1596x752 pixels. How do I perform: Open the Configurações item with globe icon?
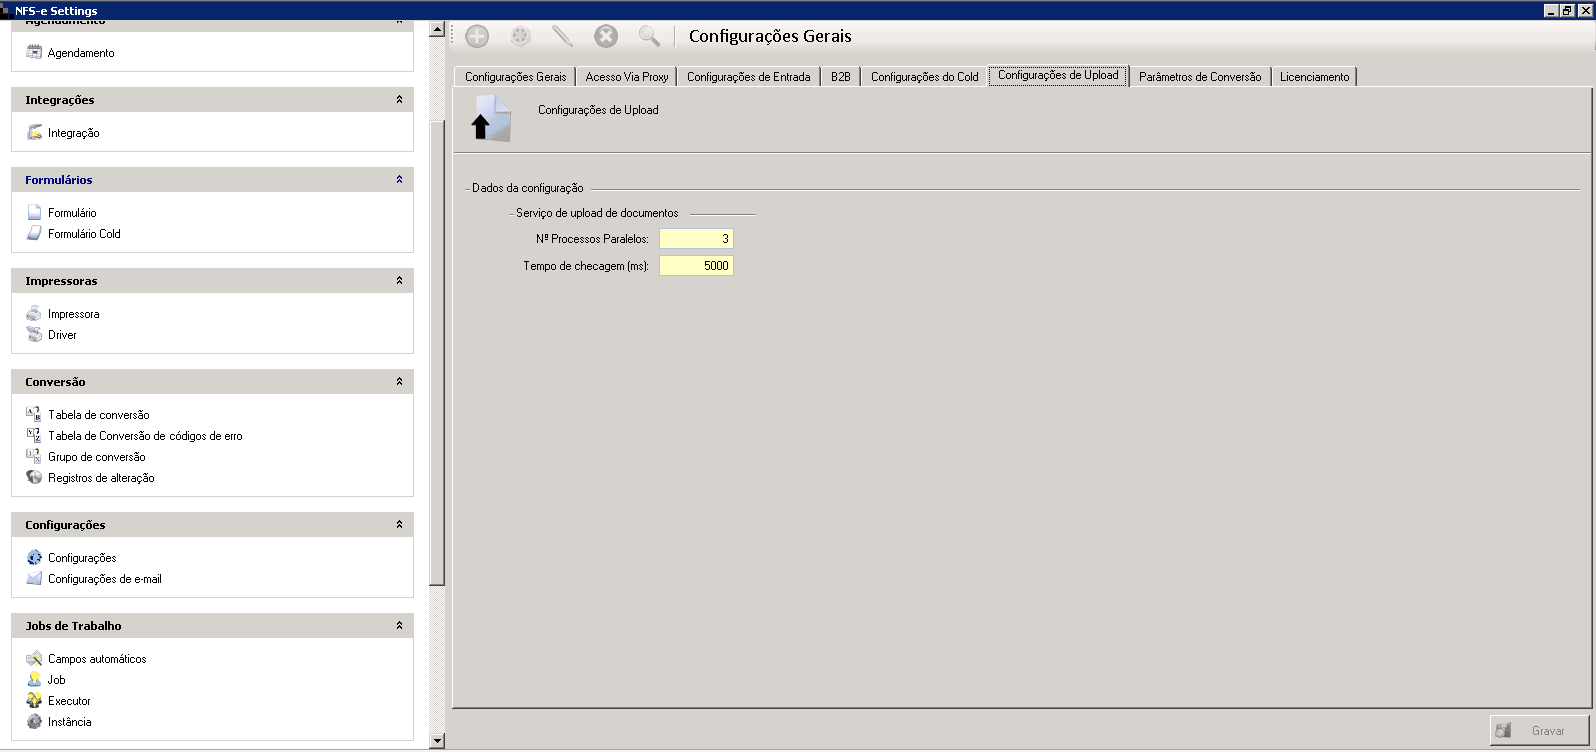tap(82, 558)
